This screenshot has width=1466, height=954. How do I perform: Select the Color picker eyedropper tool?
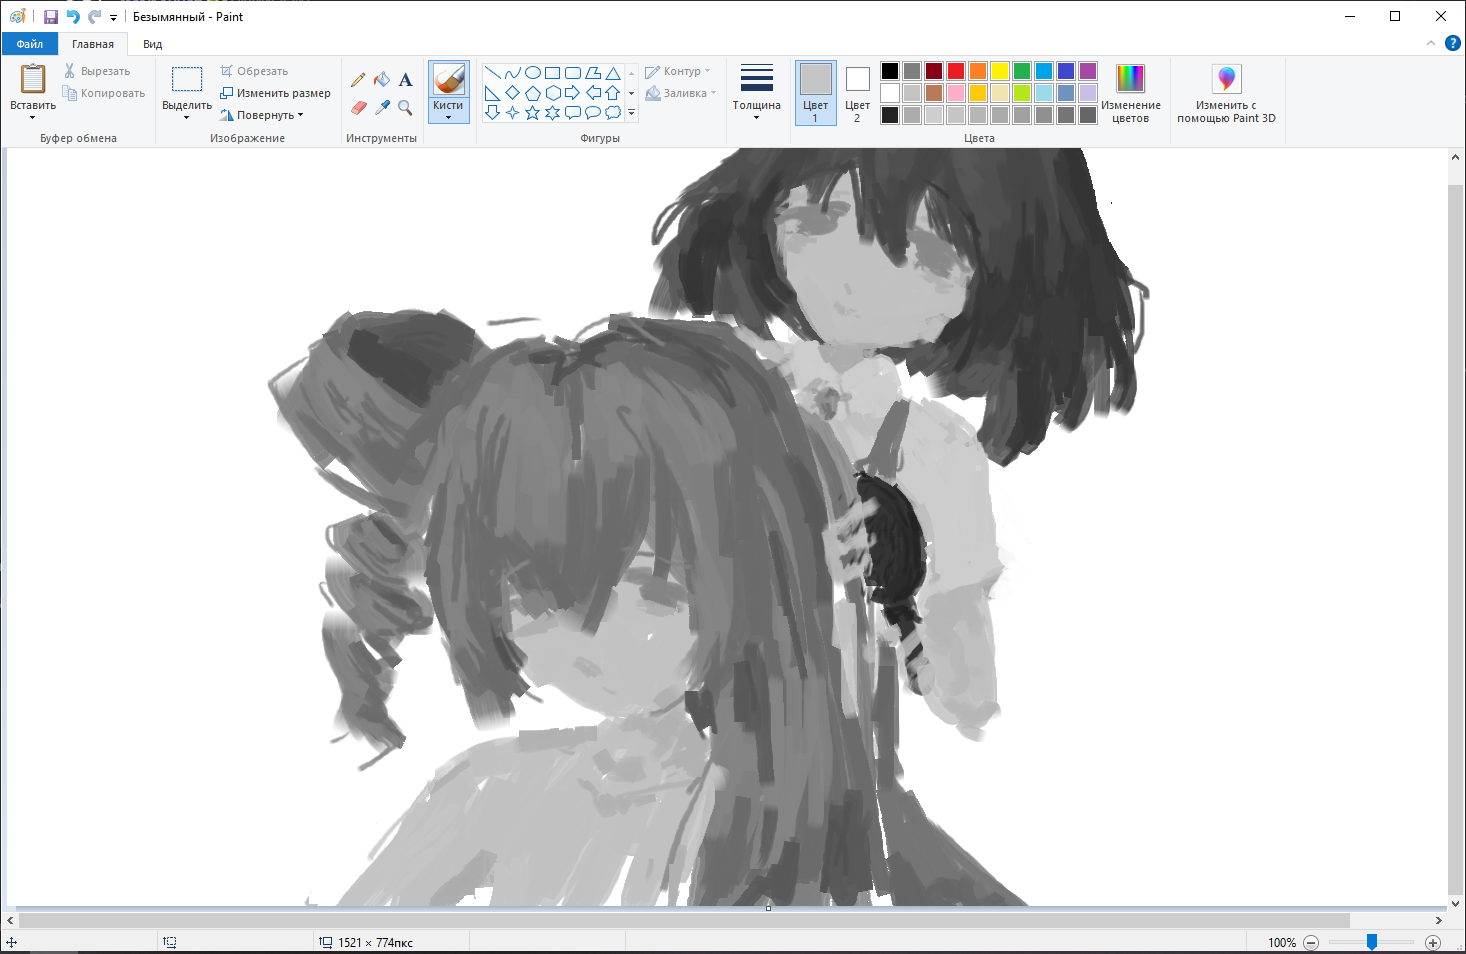point(382,107)
